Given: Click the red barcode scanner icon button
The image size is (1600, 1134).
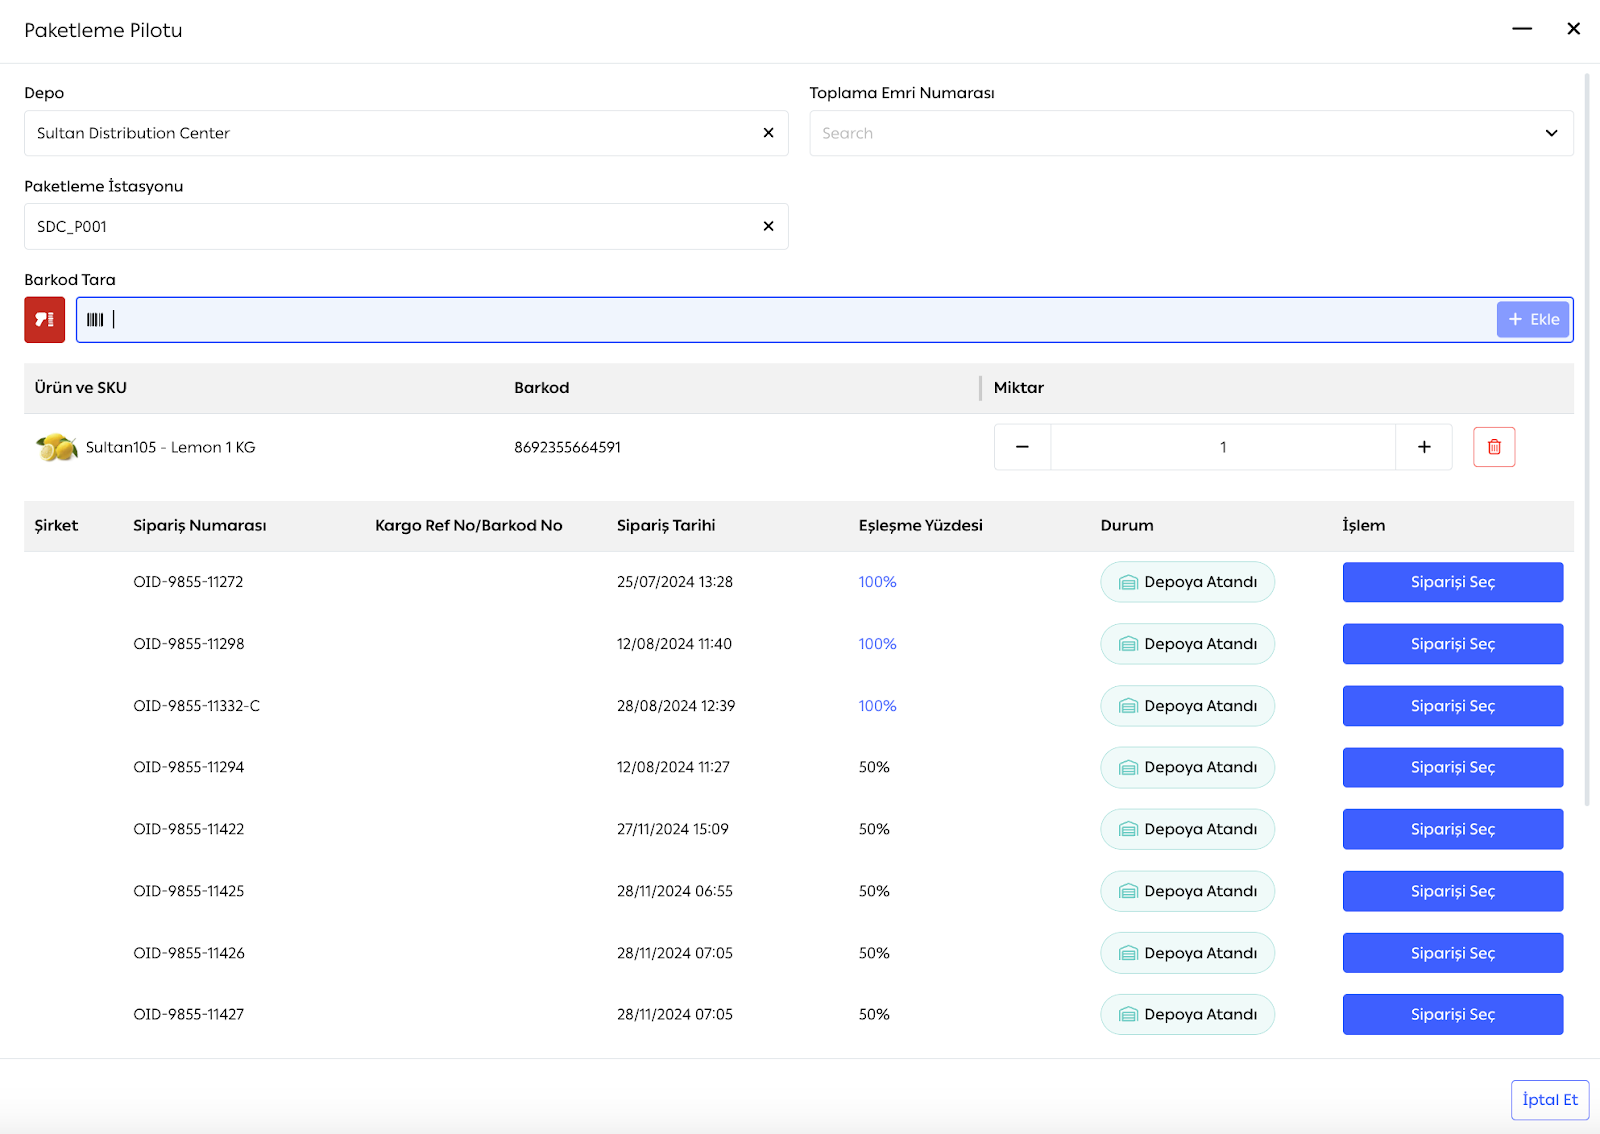Looking at the screenshot, I should point(45,320).
